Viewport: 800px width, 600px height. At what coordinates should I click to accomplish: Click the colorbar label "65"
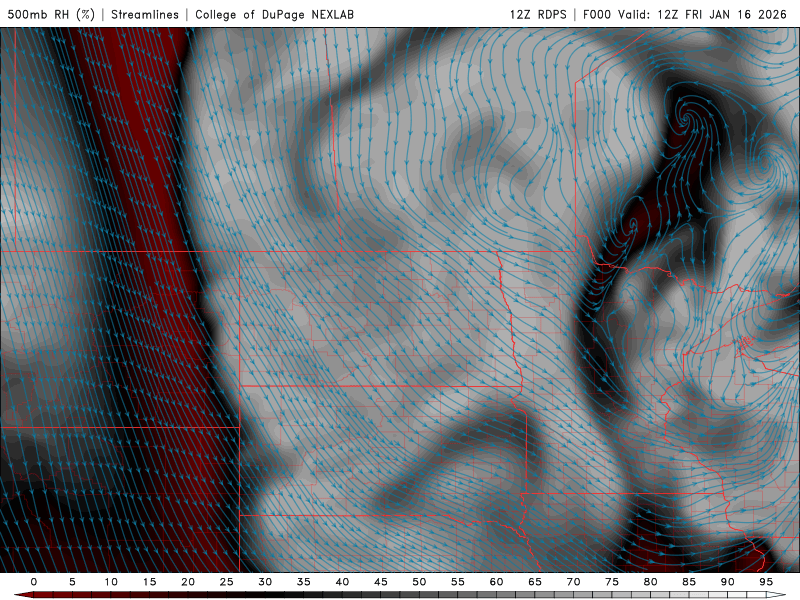click(535, 582)
